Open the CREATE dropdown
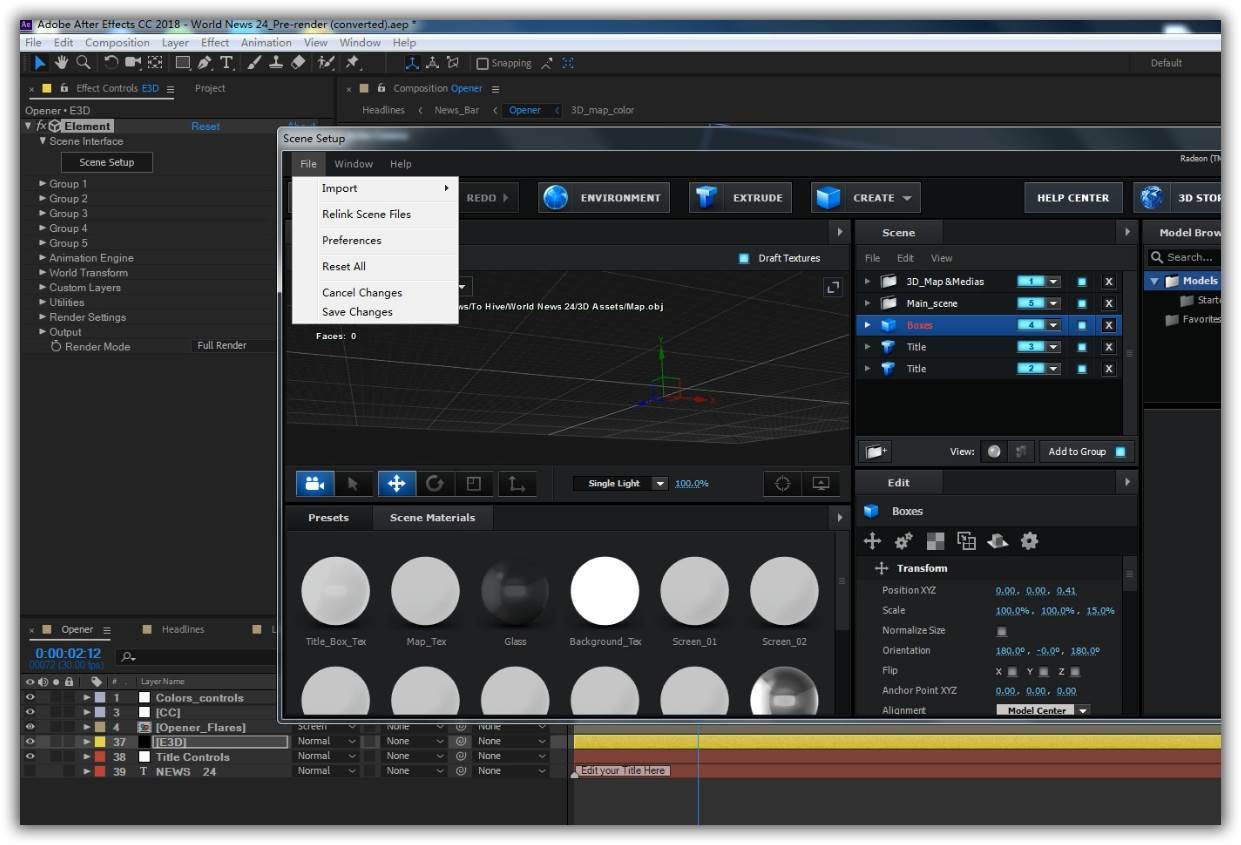The height and width of the screenshot is (845, 1241). [866, 198]
